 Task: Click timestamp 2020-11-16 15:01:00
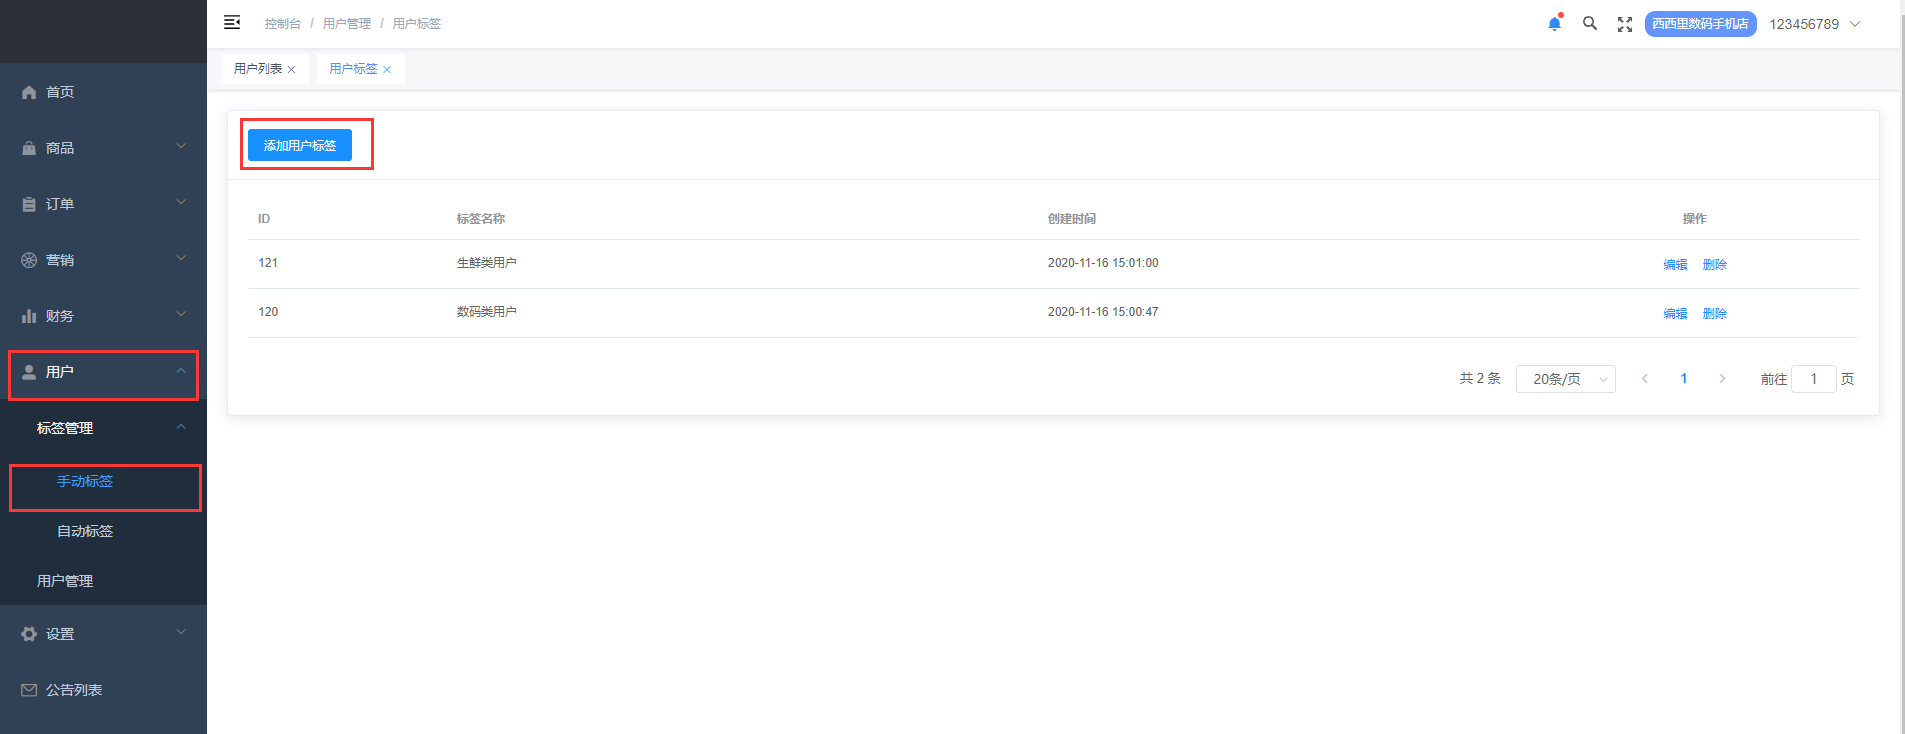tap(1103, 263)
